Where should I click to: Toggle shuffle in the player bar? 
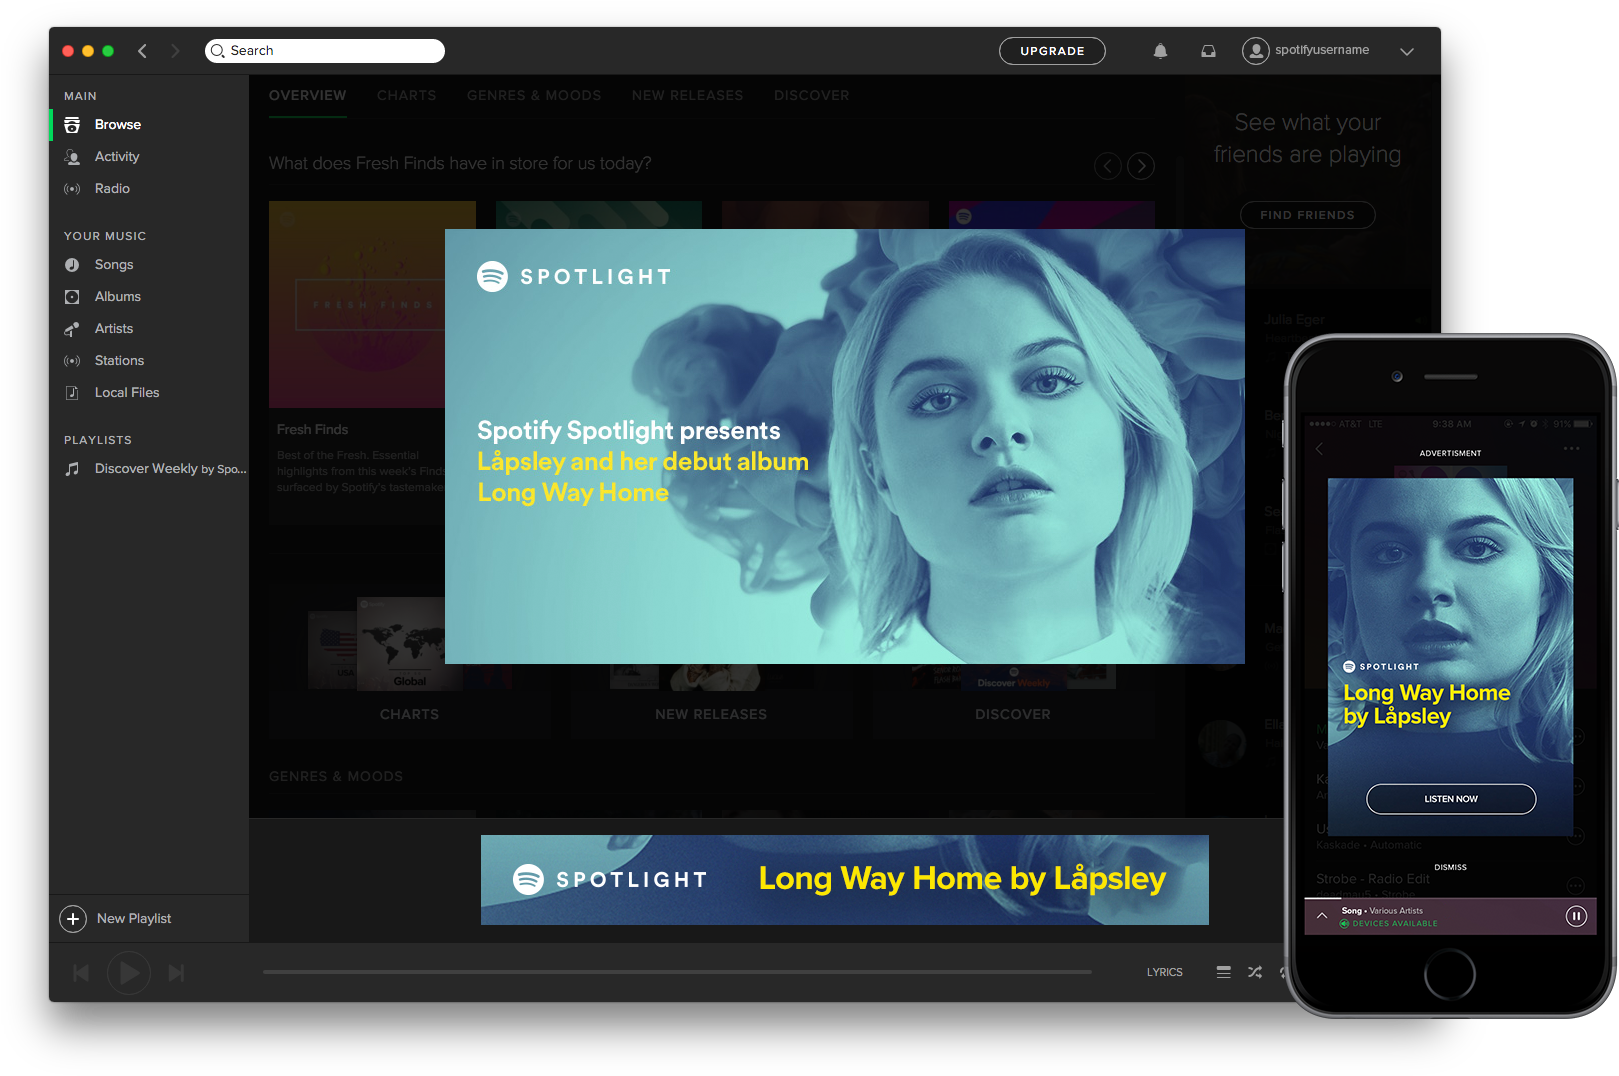1255,972
